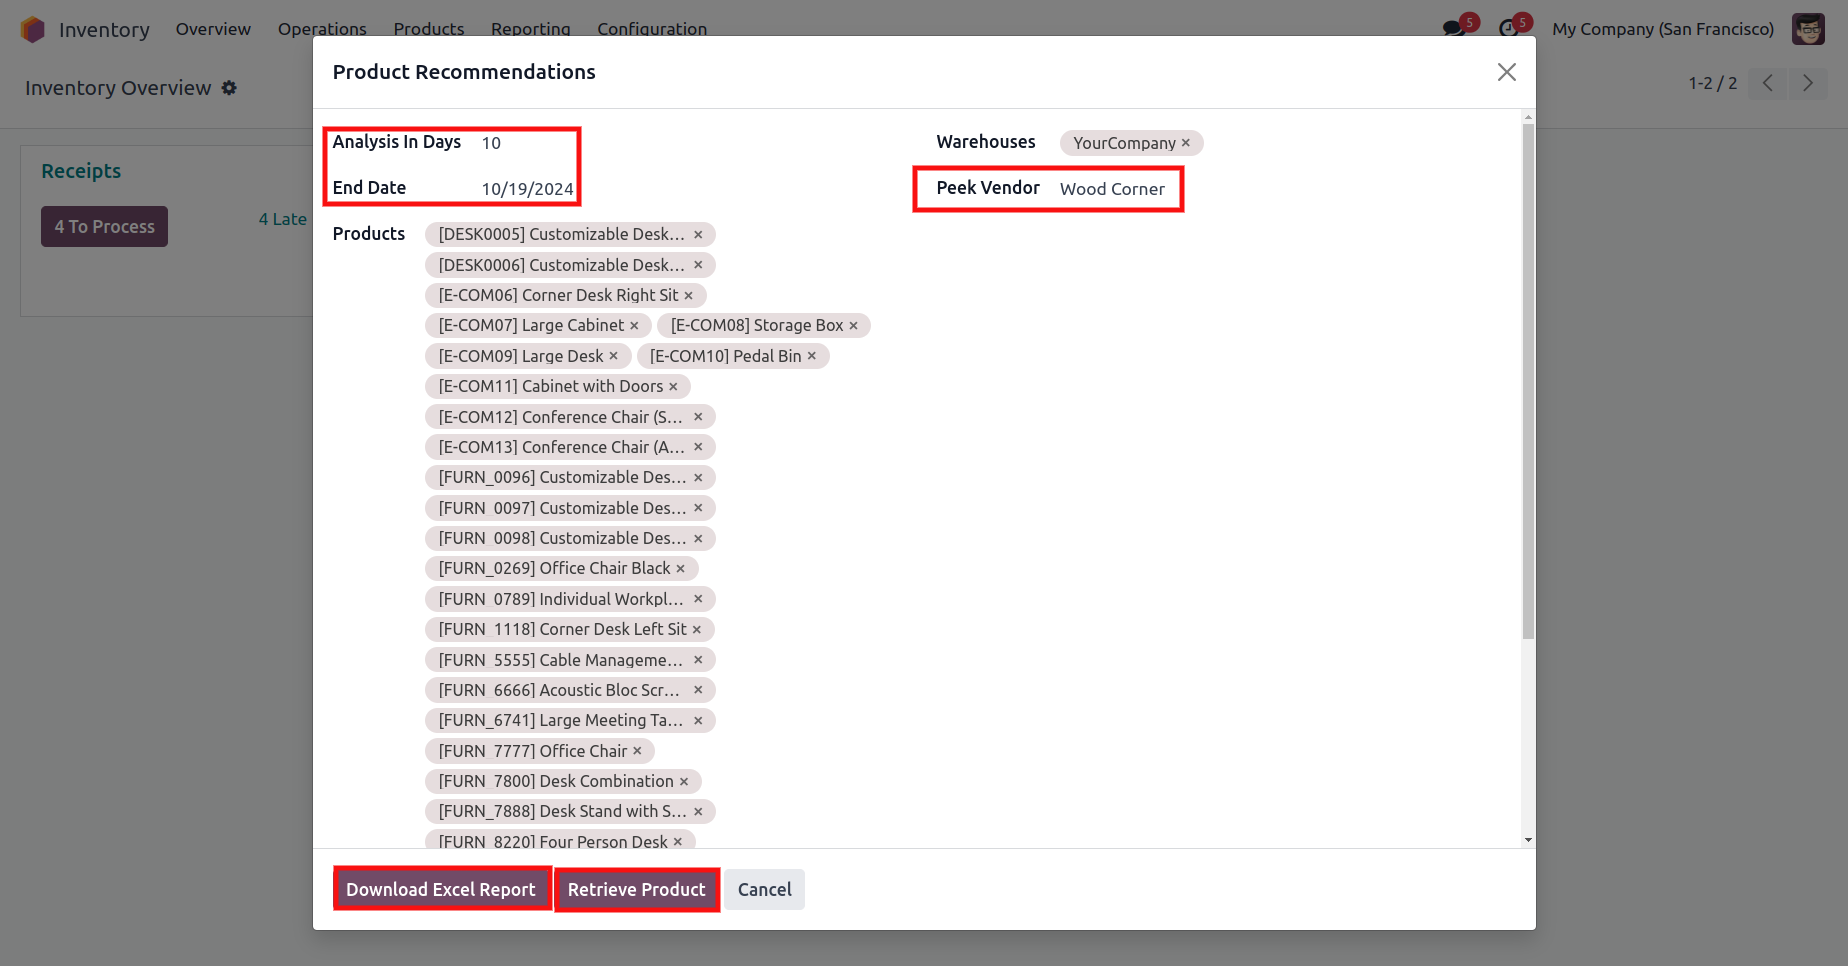Open the activities clock icon
Viewport: 1848px width, 966px height.
point(1509,29)
